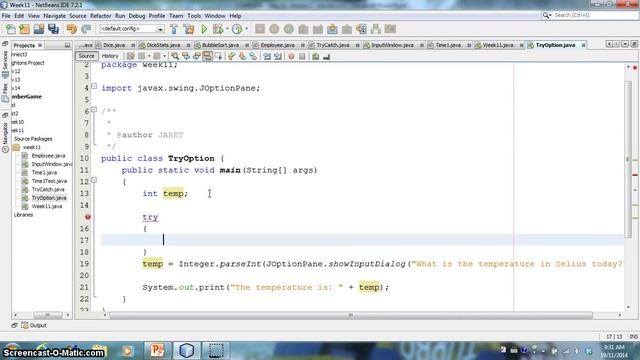Close the TryOption.java tab

(x=584, y=45)
